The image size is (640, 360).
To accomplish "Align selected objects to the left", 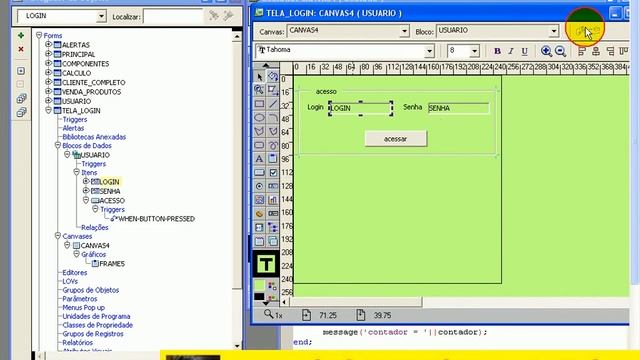I will coord(582,51).
